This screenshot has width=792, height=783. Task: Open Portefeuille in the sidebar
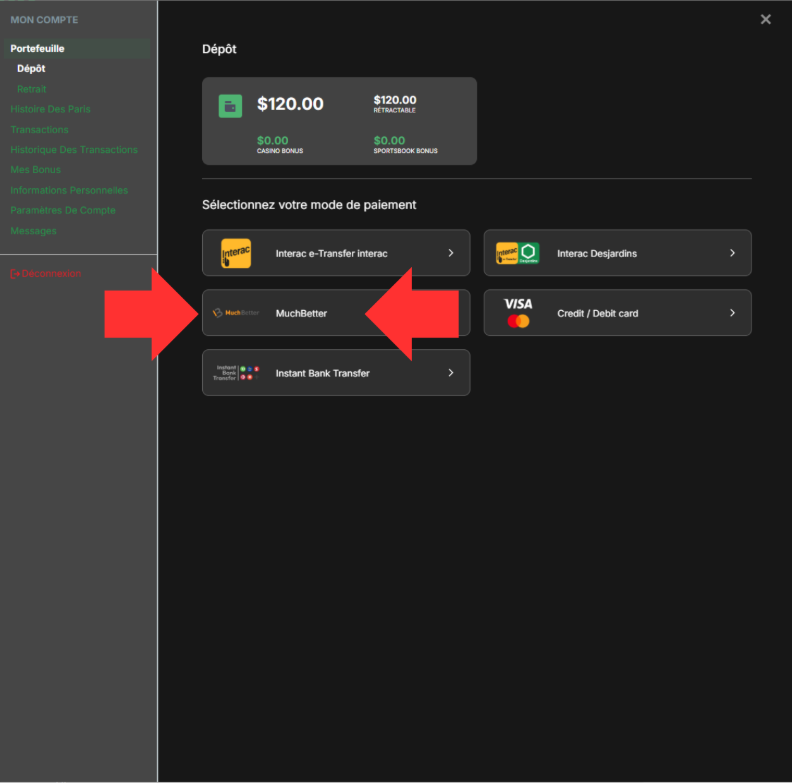click(37, 48)
